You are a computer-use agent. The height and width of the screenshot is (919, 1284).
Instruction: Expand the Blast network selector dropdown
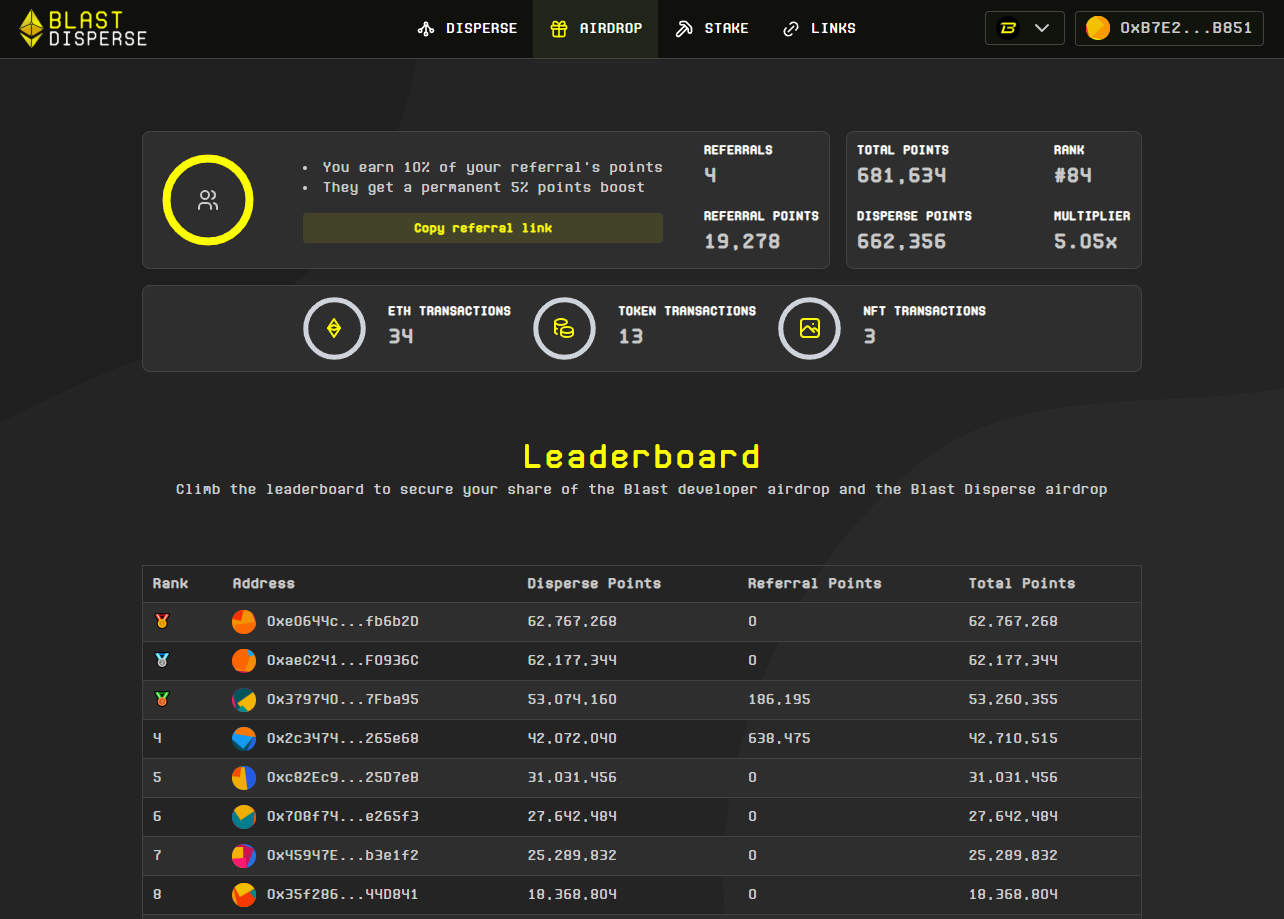point(1025,28)
